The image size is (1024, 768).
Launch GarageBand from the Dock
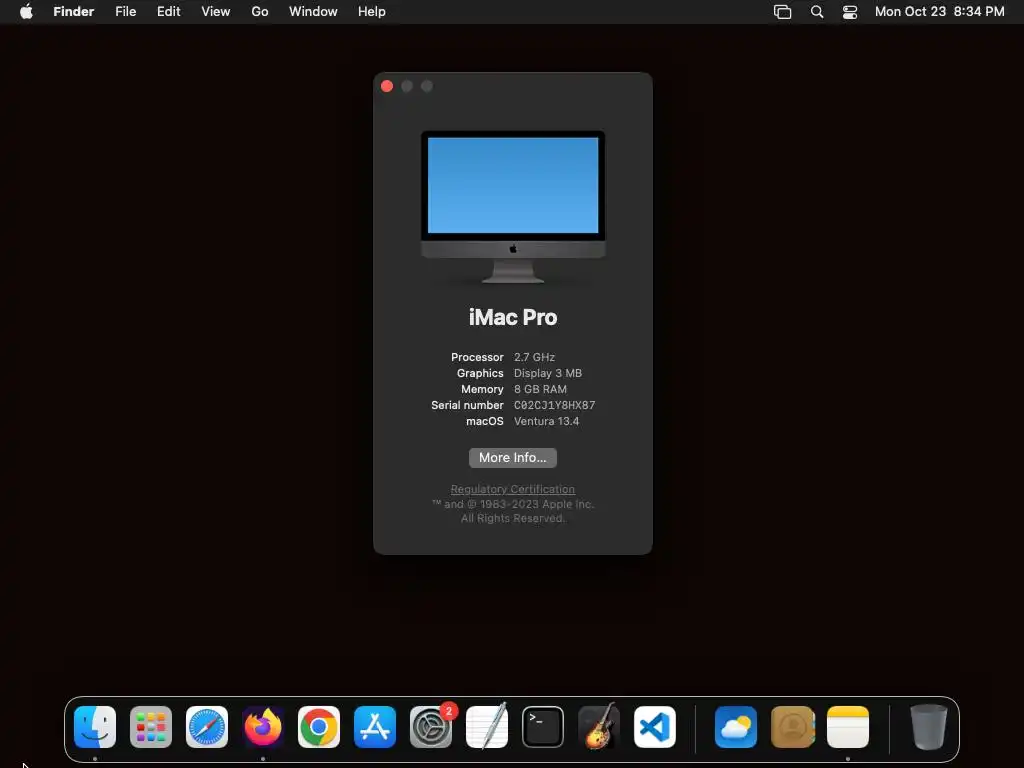pos(599,727)
